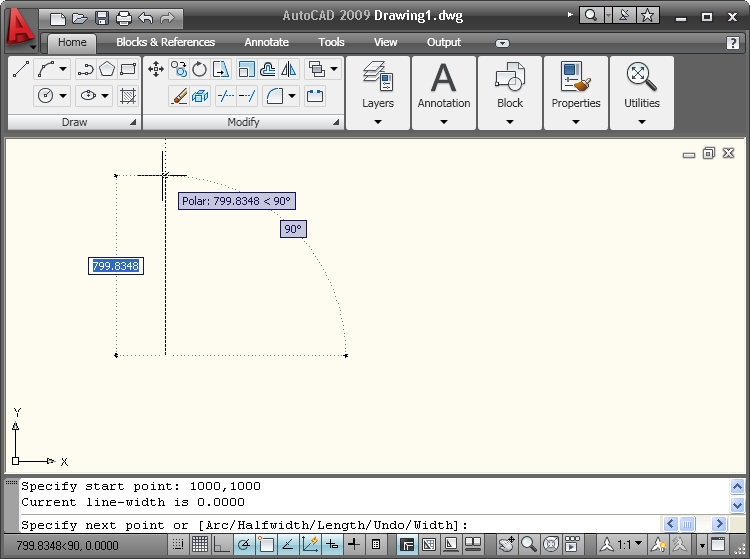Activate the Mirror tool
Screen dimensions: 750x559
(x=288, y=69)
